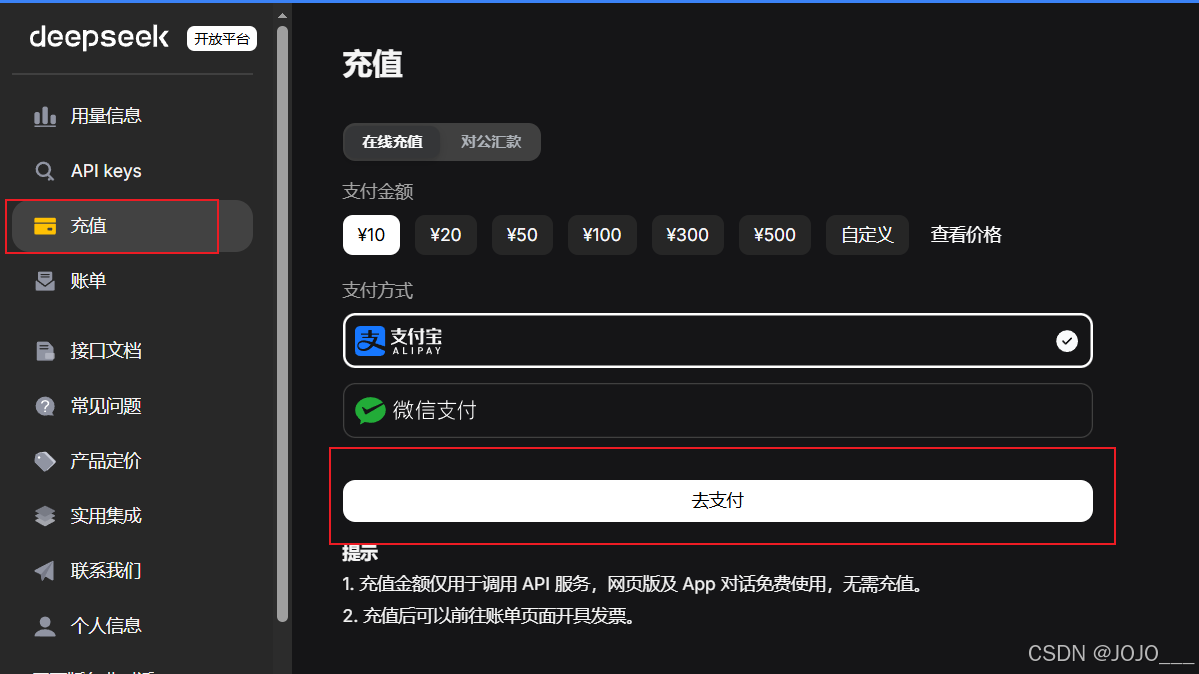Open 产品定价 in the sidebar
The height and width of the screenshot is (674, 1199).
(132, 461)
